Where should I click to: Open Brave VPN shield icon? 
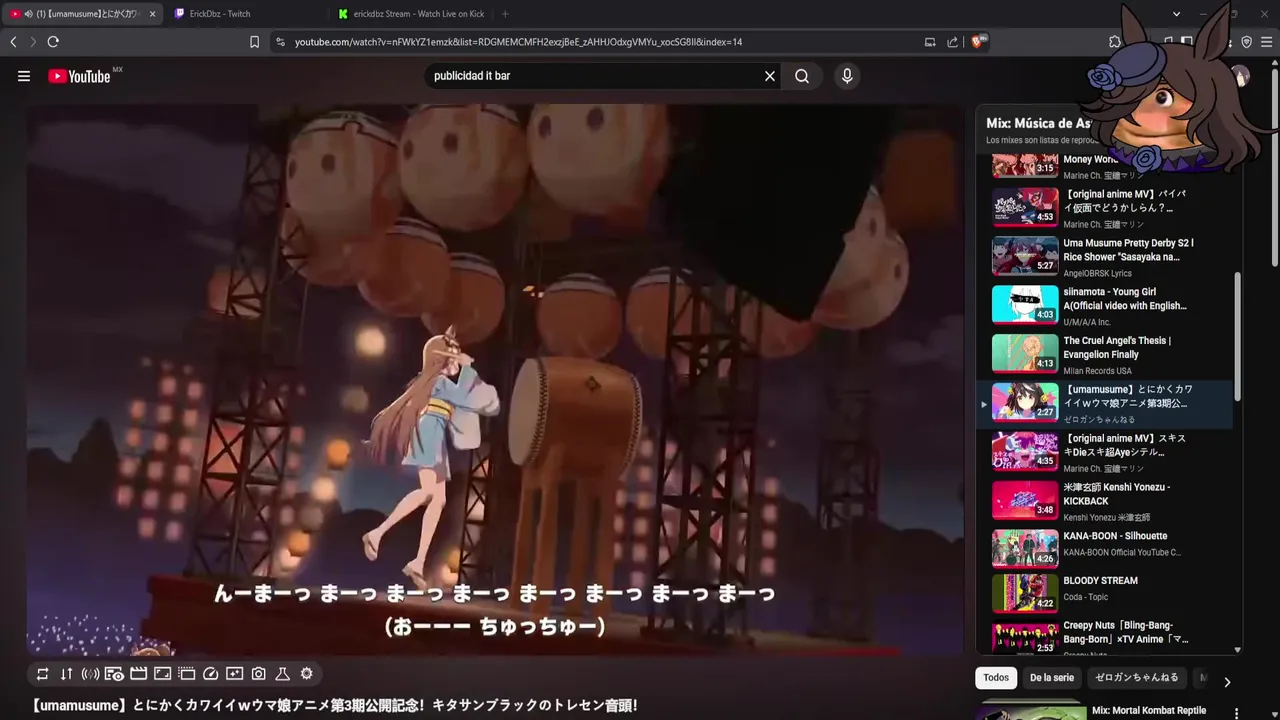point(1246,42)
